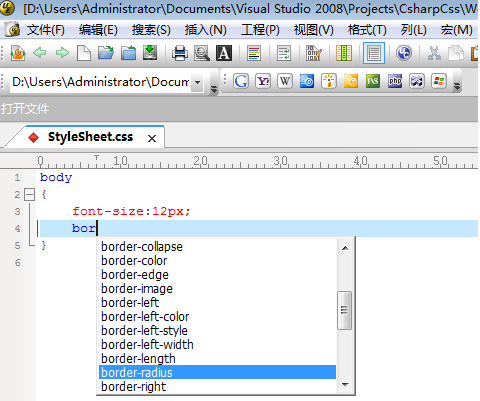Image resolution: width=480 pixels, height=401 pixels.
Task: Choose border-edge suggestion
Action: coord(217,275)
